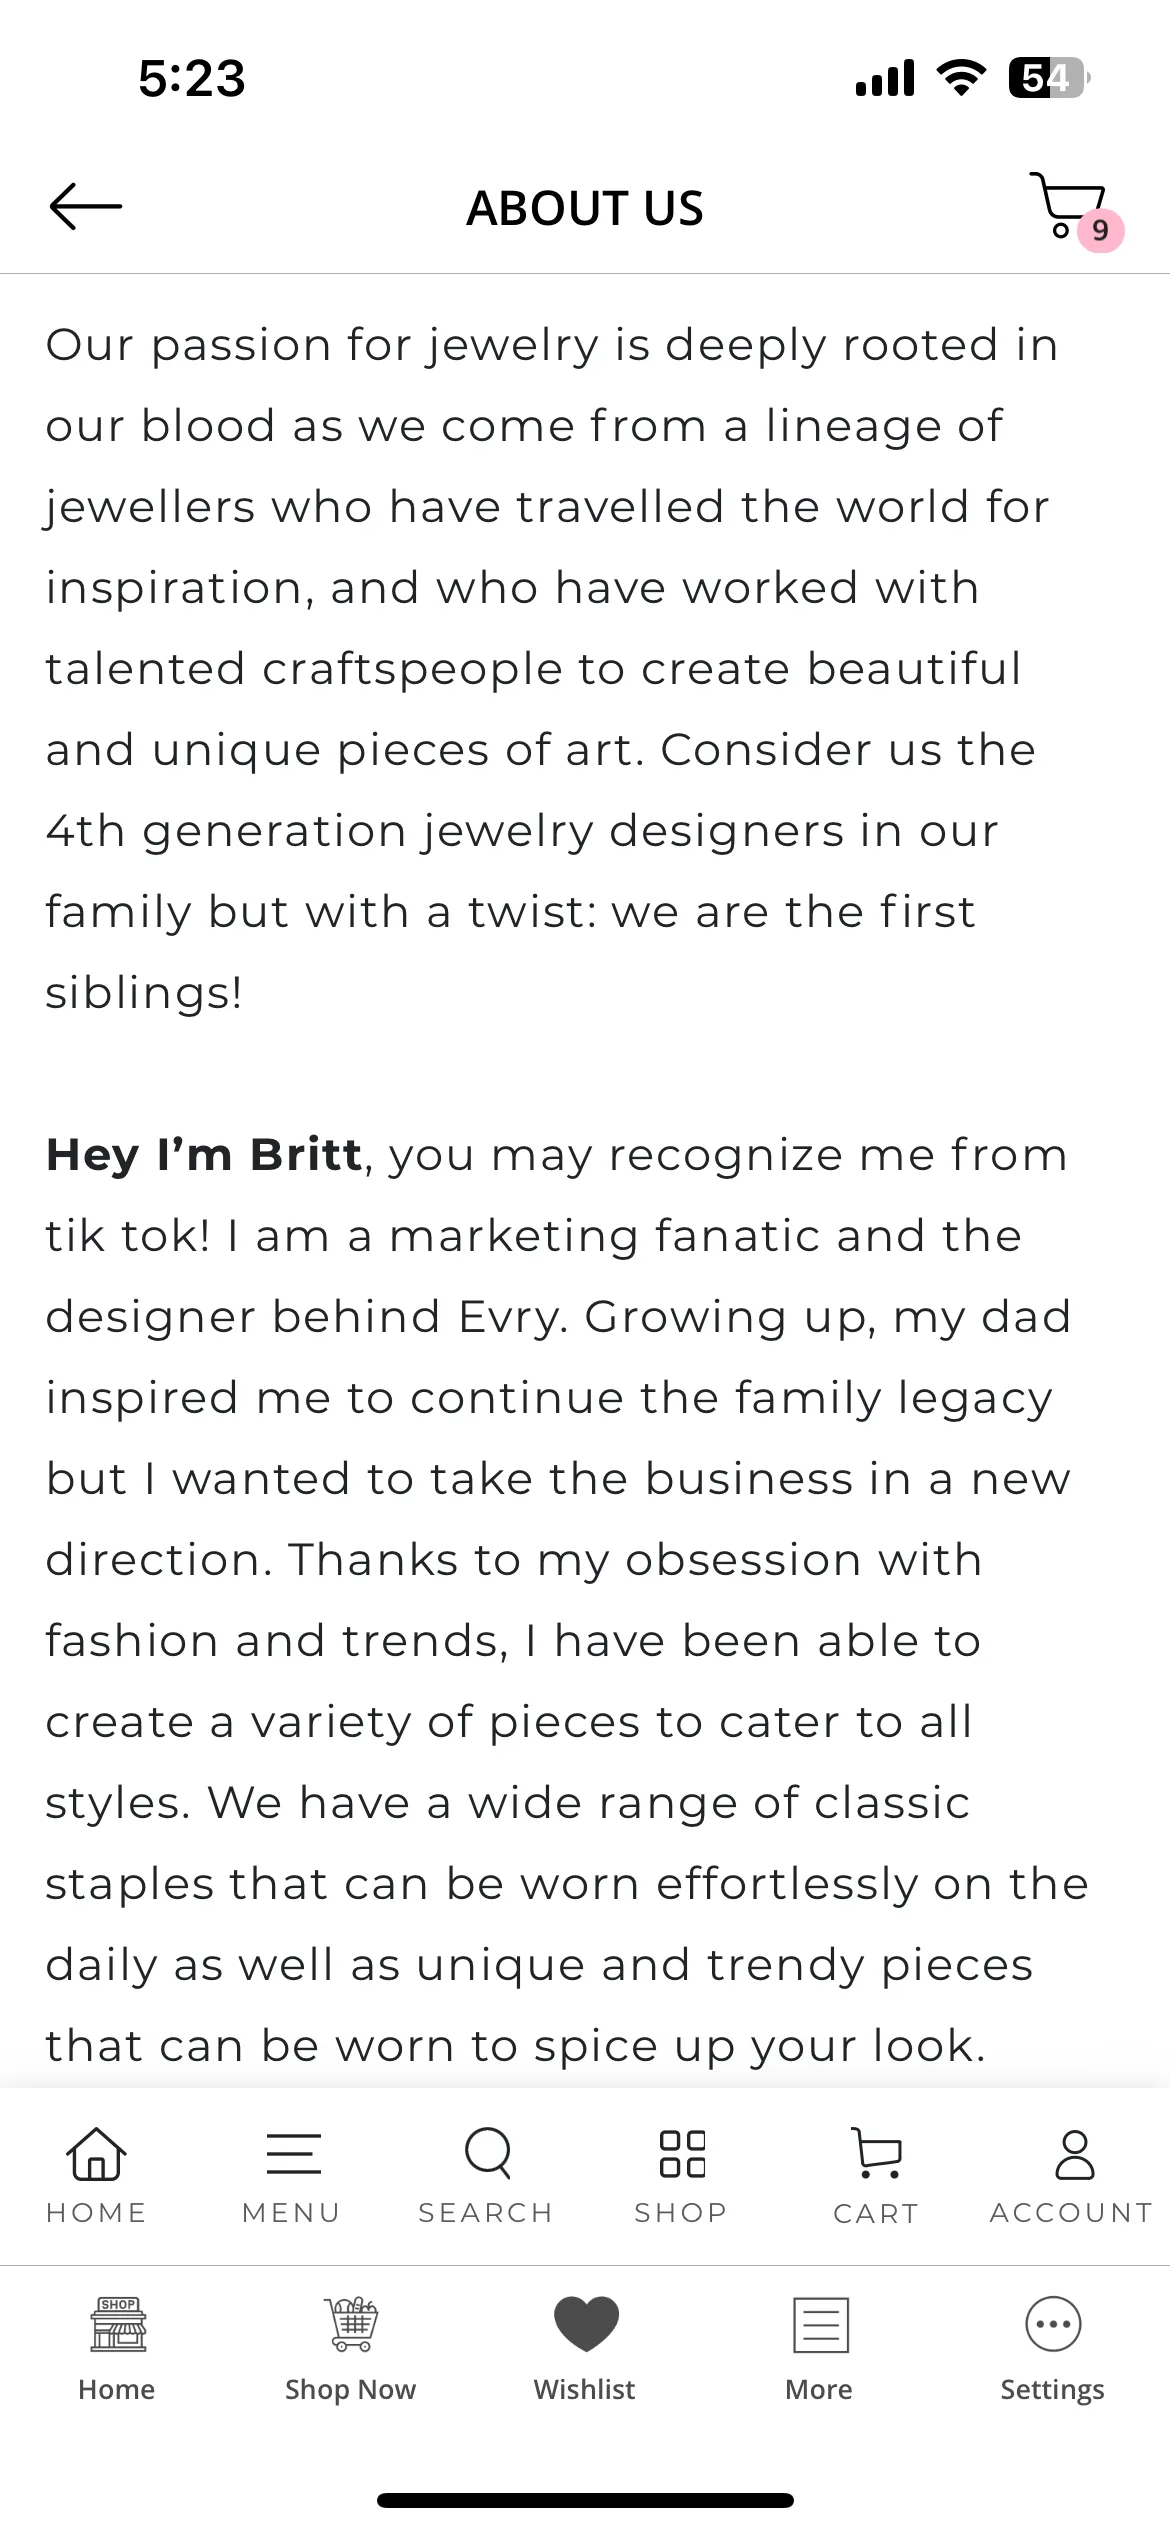Image resolution: width=1170 pixels, height=2532 pixels.
Task: Tap the pink cart count badge
Action: [x=1101, y=231]
